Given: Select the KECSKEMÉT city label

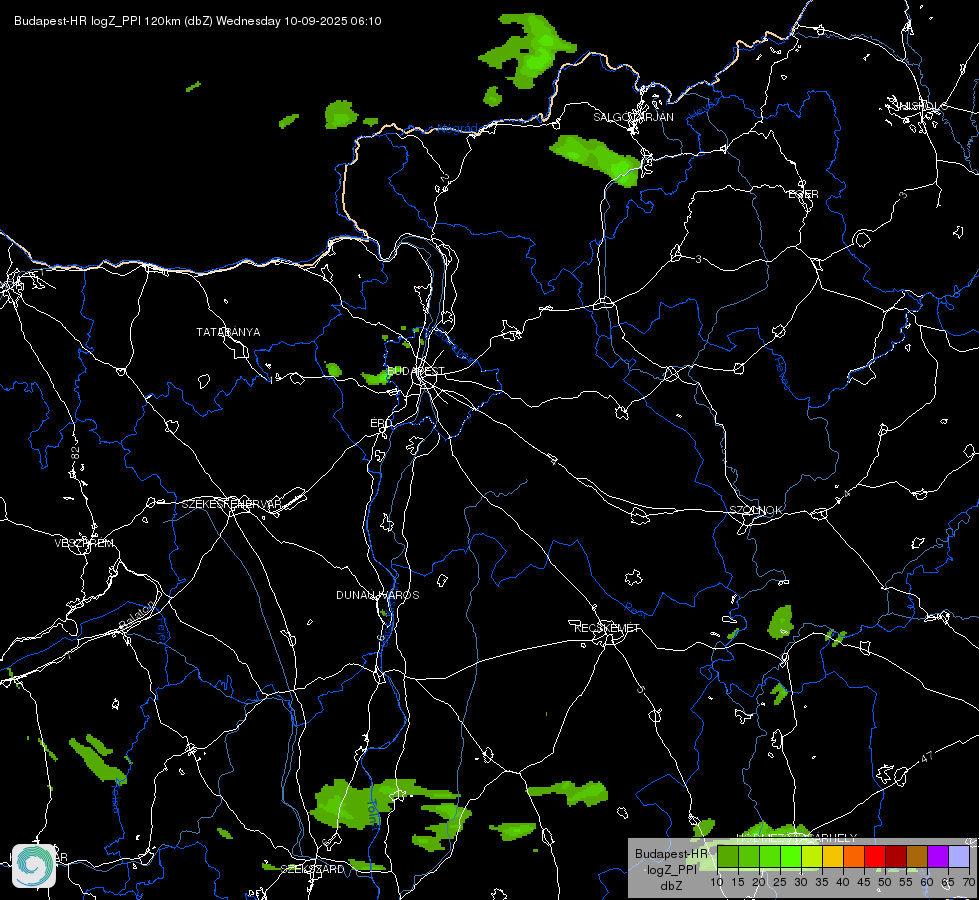Looking at the screenshot, I should (608, 628).
